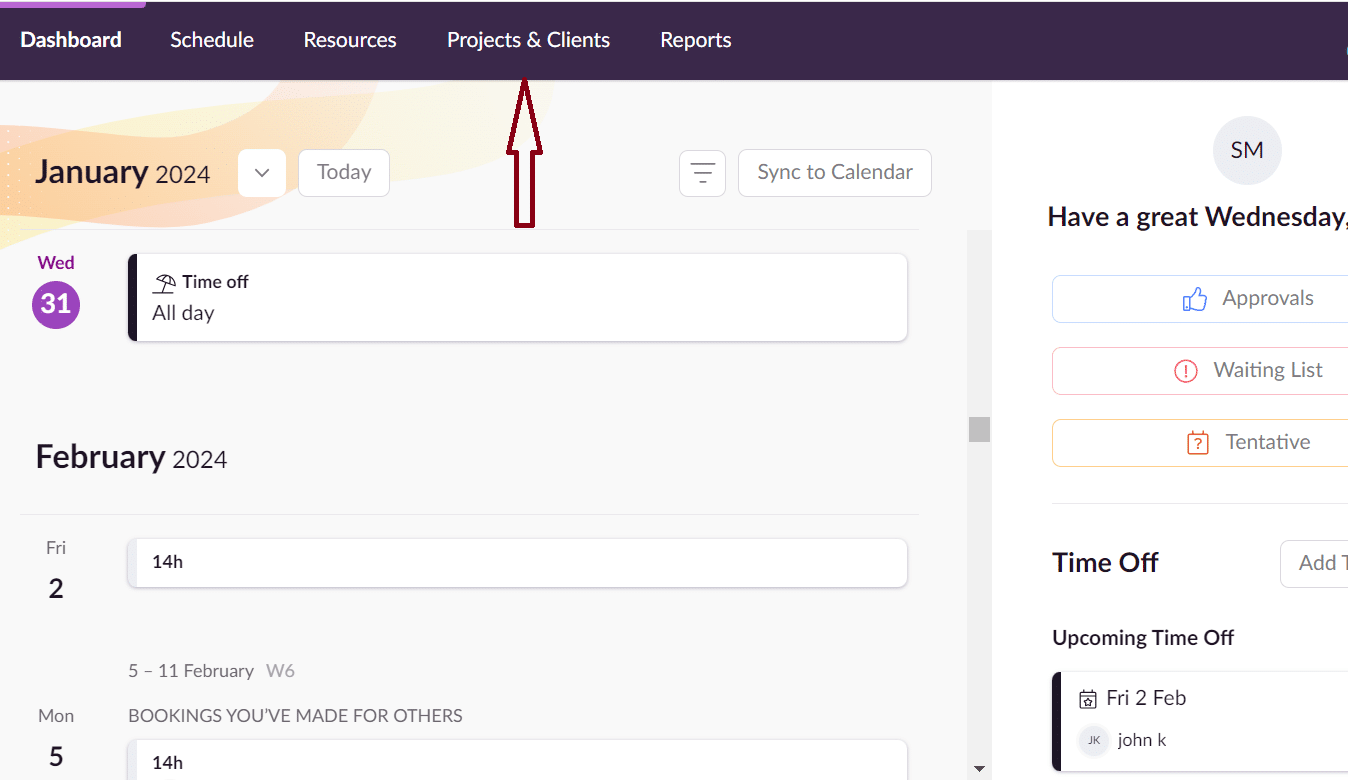Click the JK avatar for john k
The image size is (1348, 780).
(x=1094, y=741)
